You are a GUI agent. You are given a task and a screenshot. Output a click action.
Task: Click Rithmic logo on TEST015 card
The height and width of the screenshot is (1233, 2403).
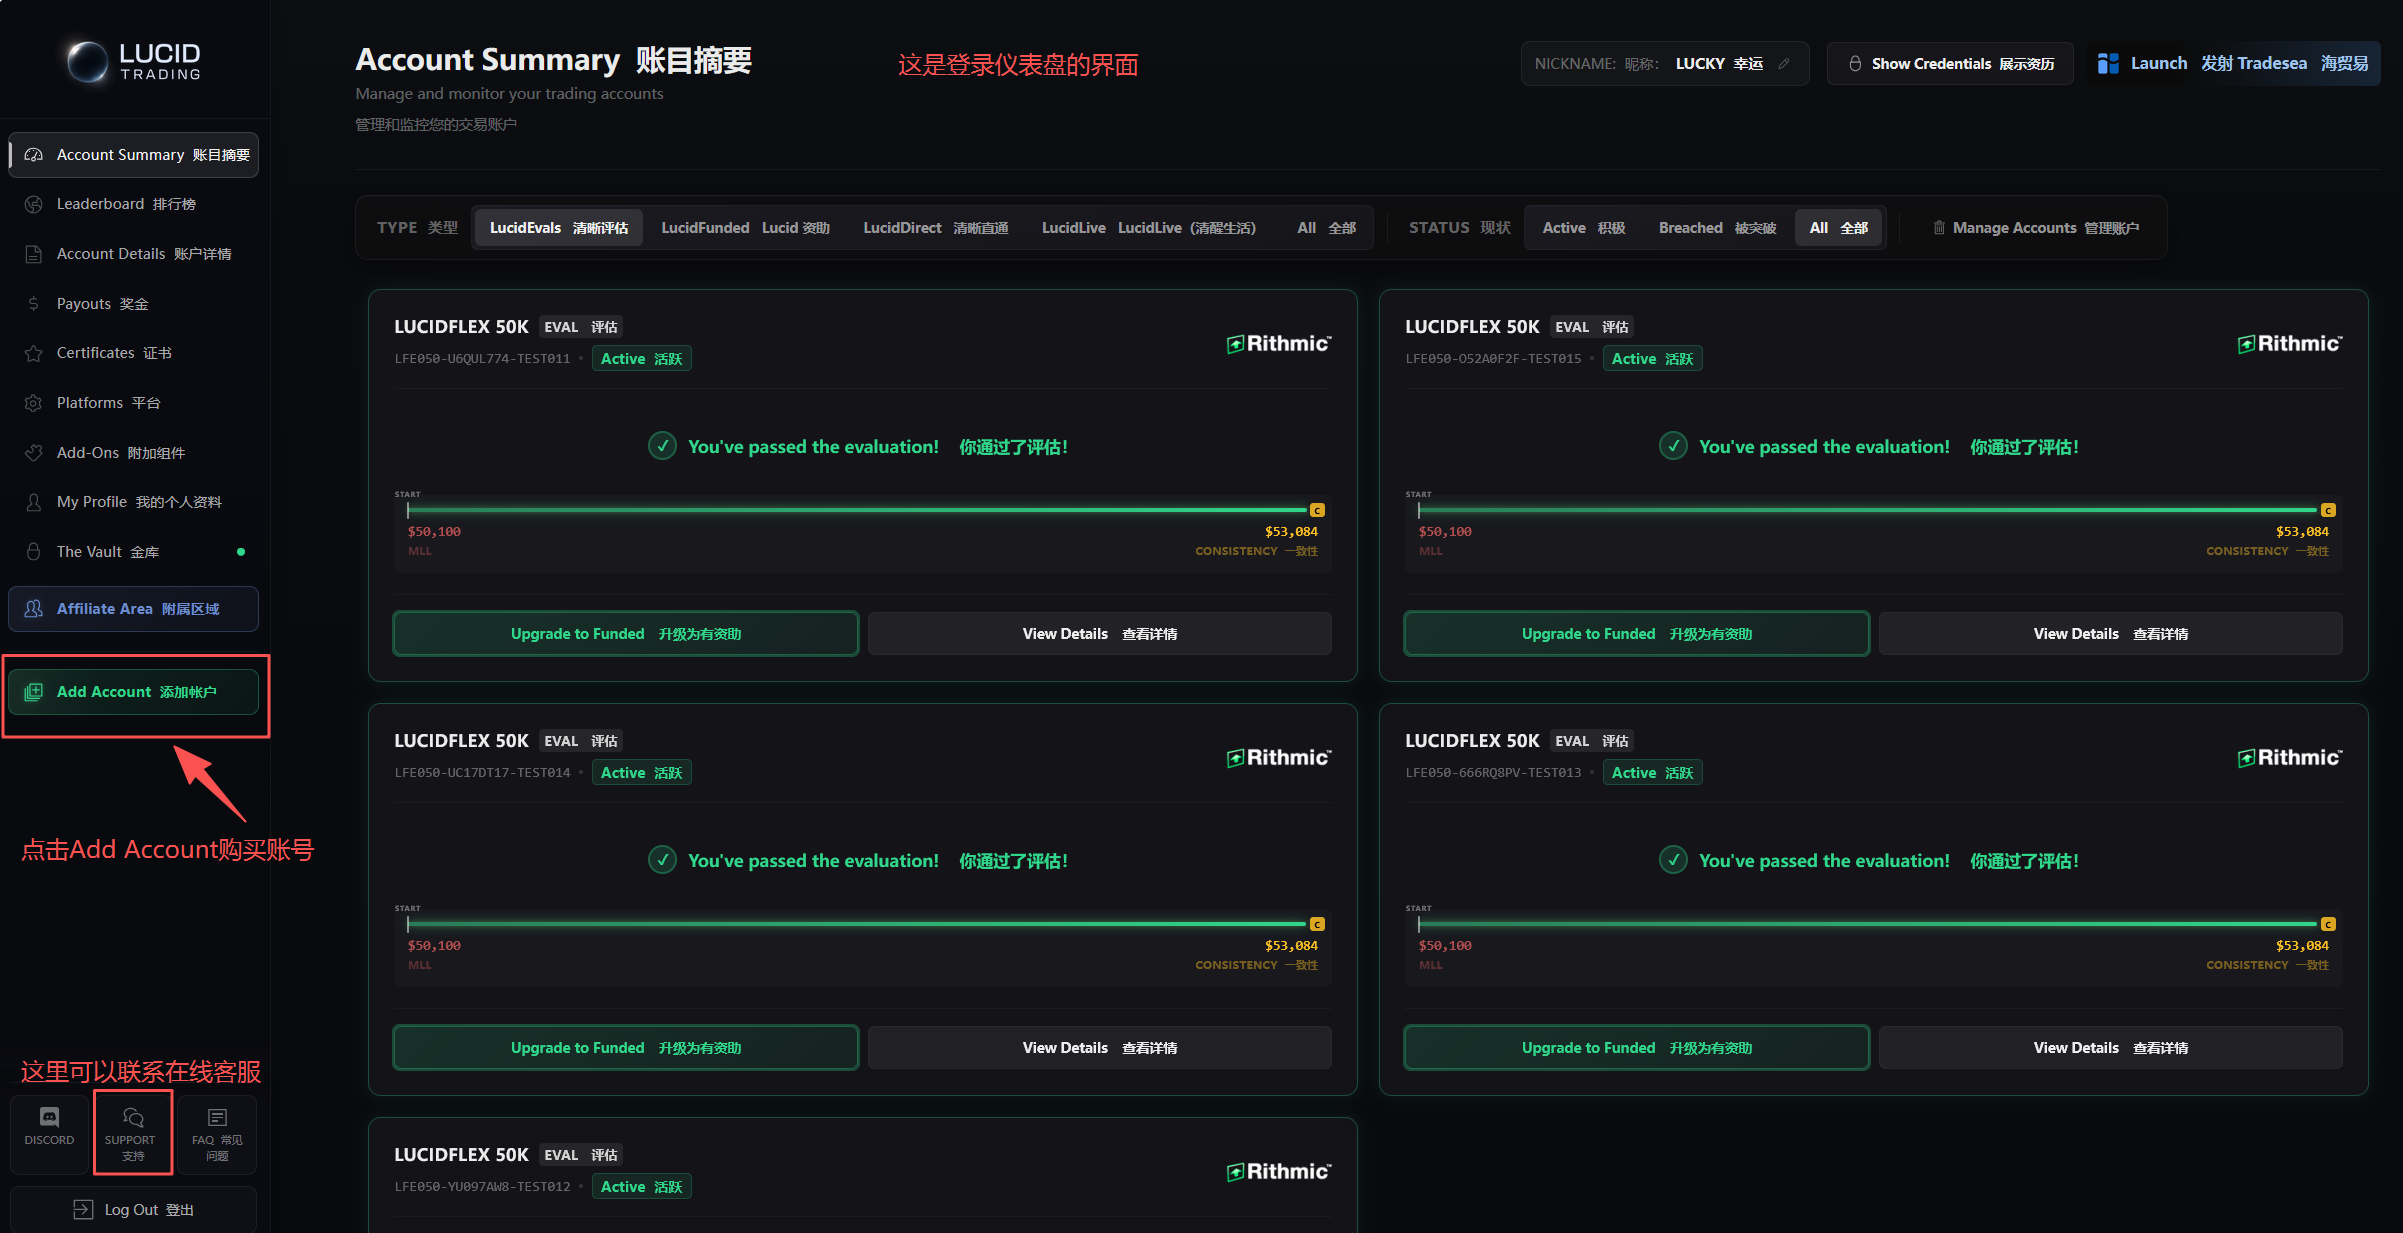2290,343
